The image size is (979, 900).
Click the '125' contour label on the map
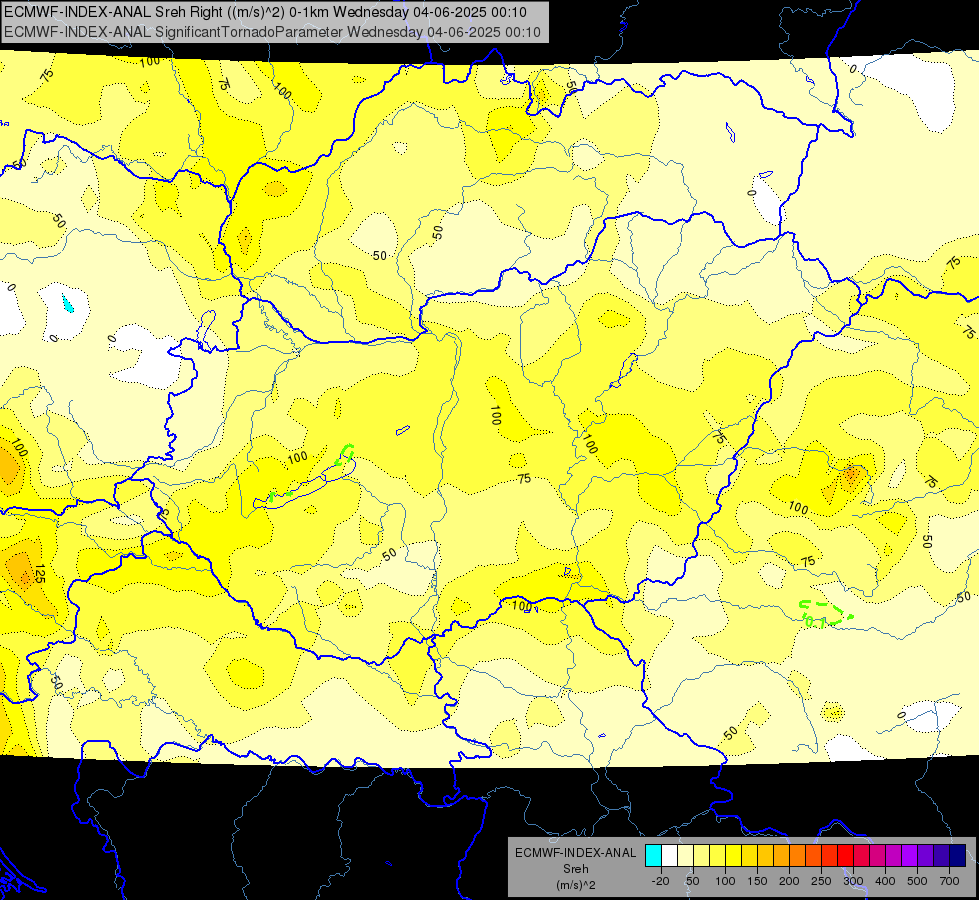pyautogui.click(x=38, y=574)
